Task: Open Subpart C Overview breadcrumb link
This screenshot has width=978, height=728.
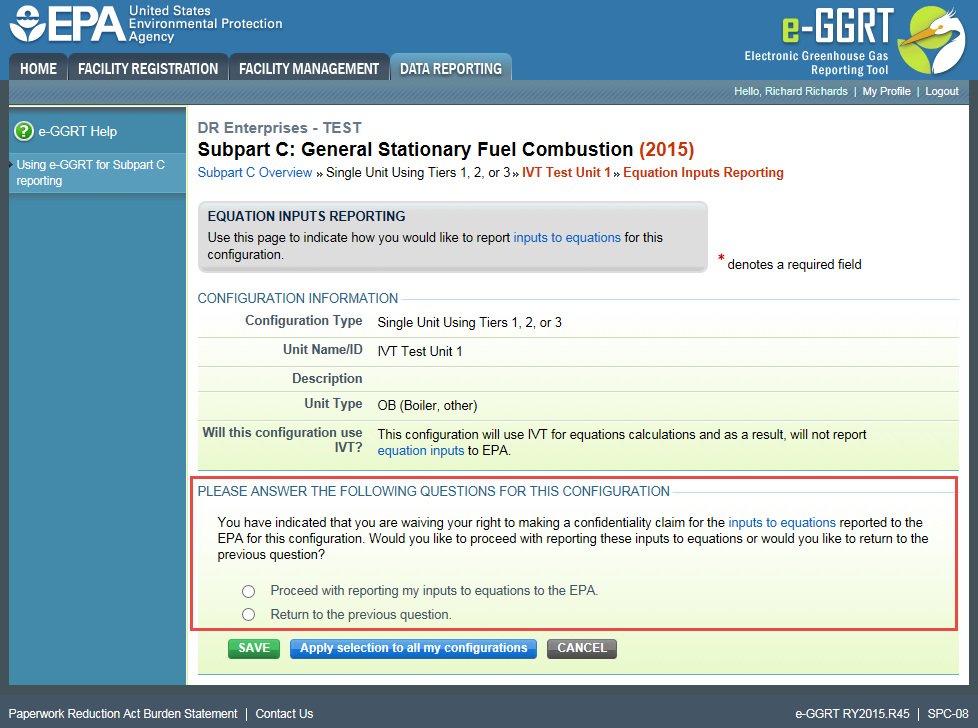Action: (x=254, y=173)
